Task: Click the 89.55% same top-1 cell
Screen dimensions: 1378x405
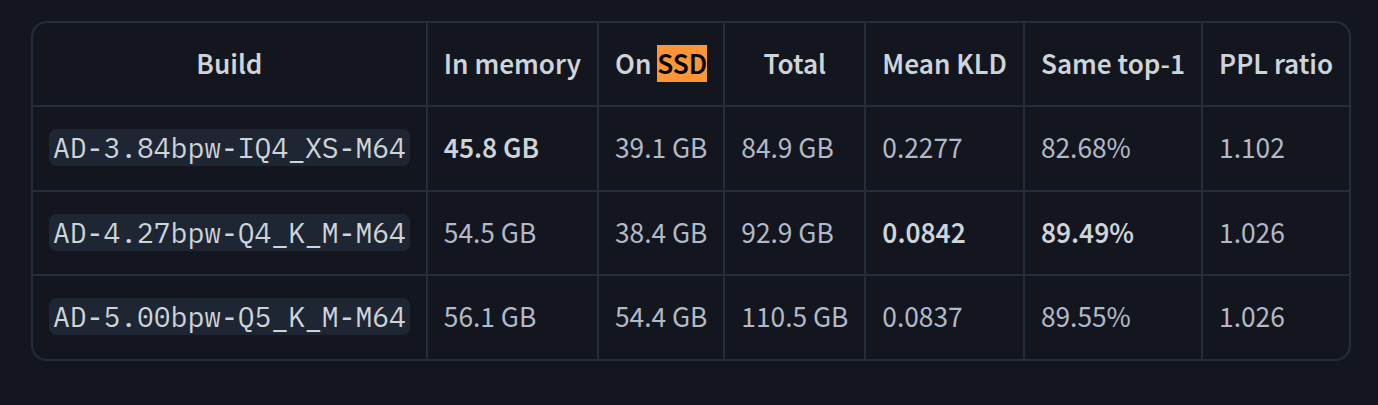Action: click(1086, 318)
